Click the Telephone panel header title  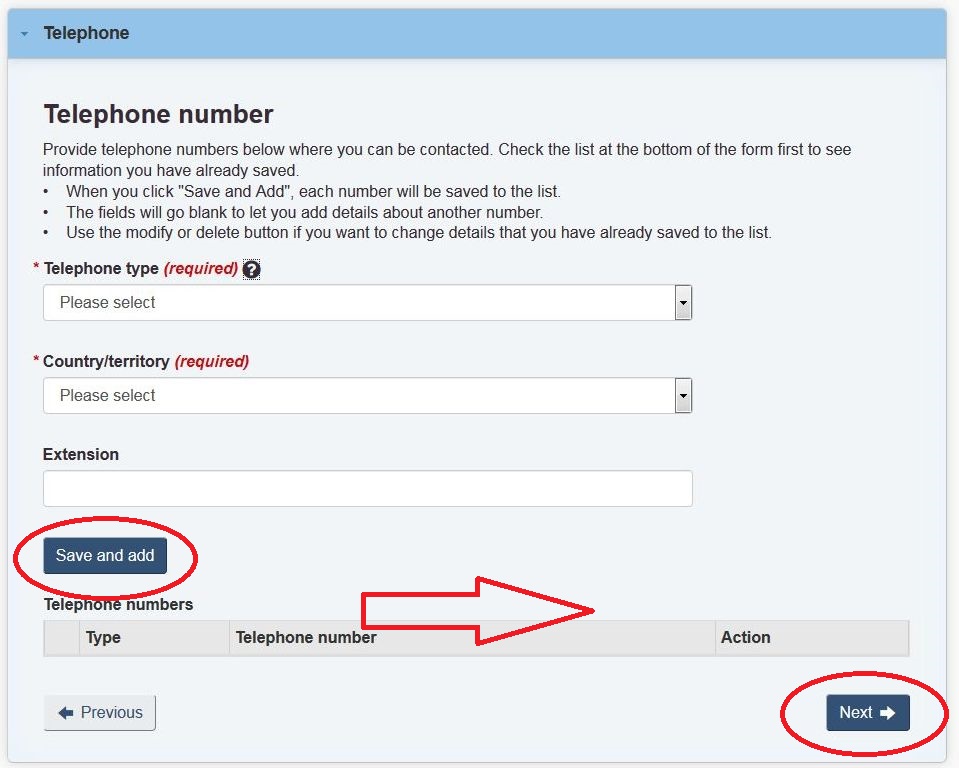coord(86,33)
